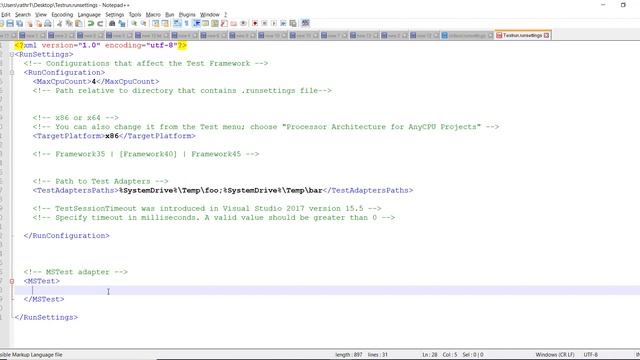Toggle synchronized vertical scrolling icon

pos(156,23)
